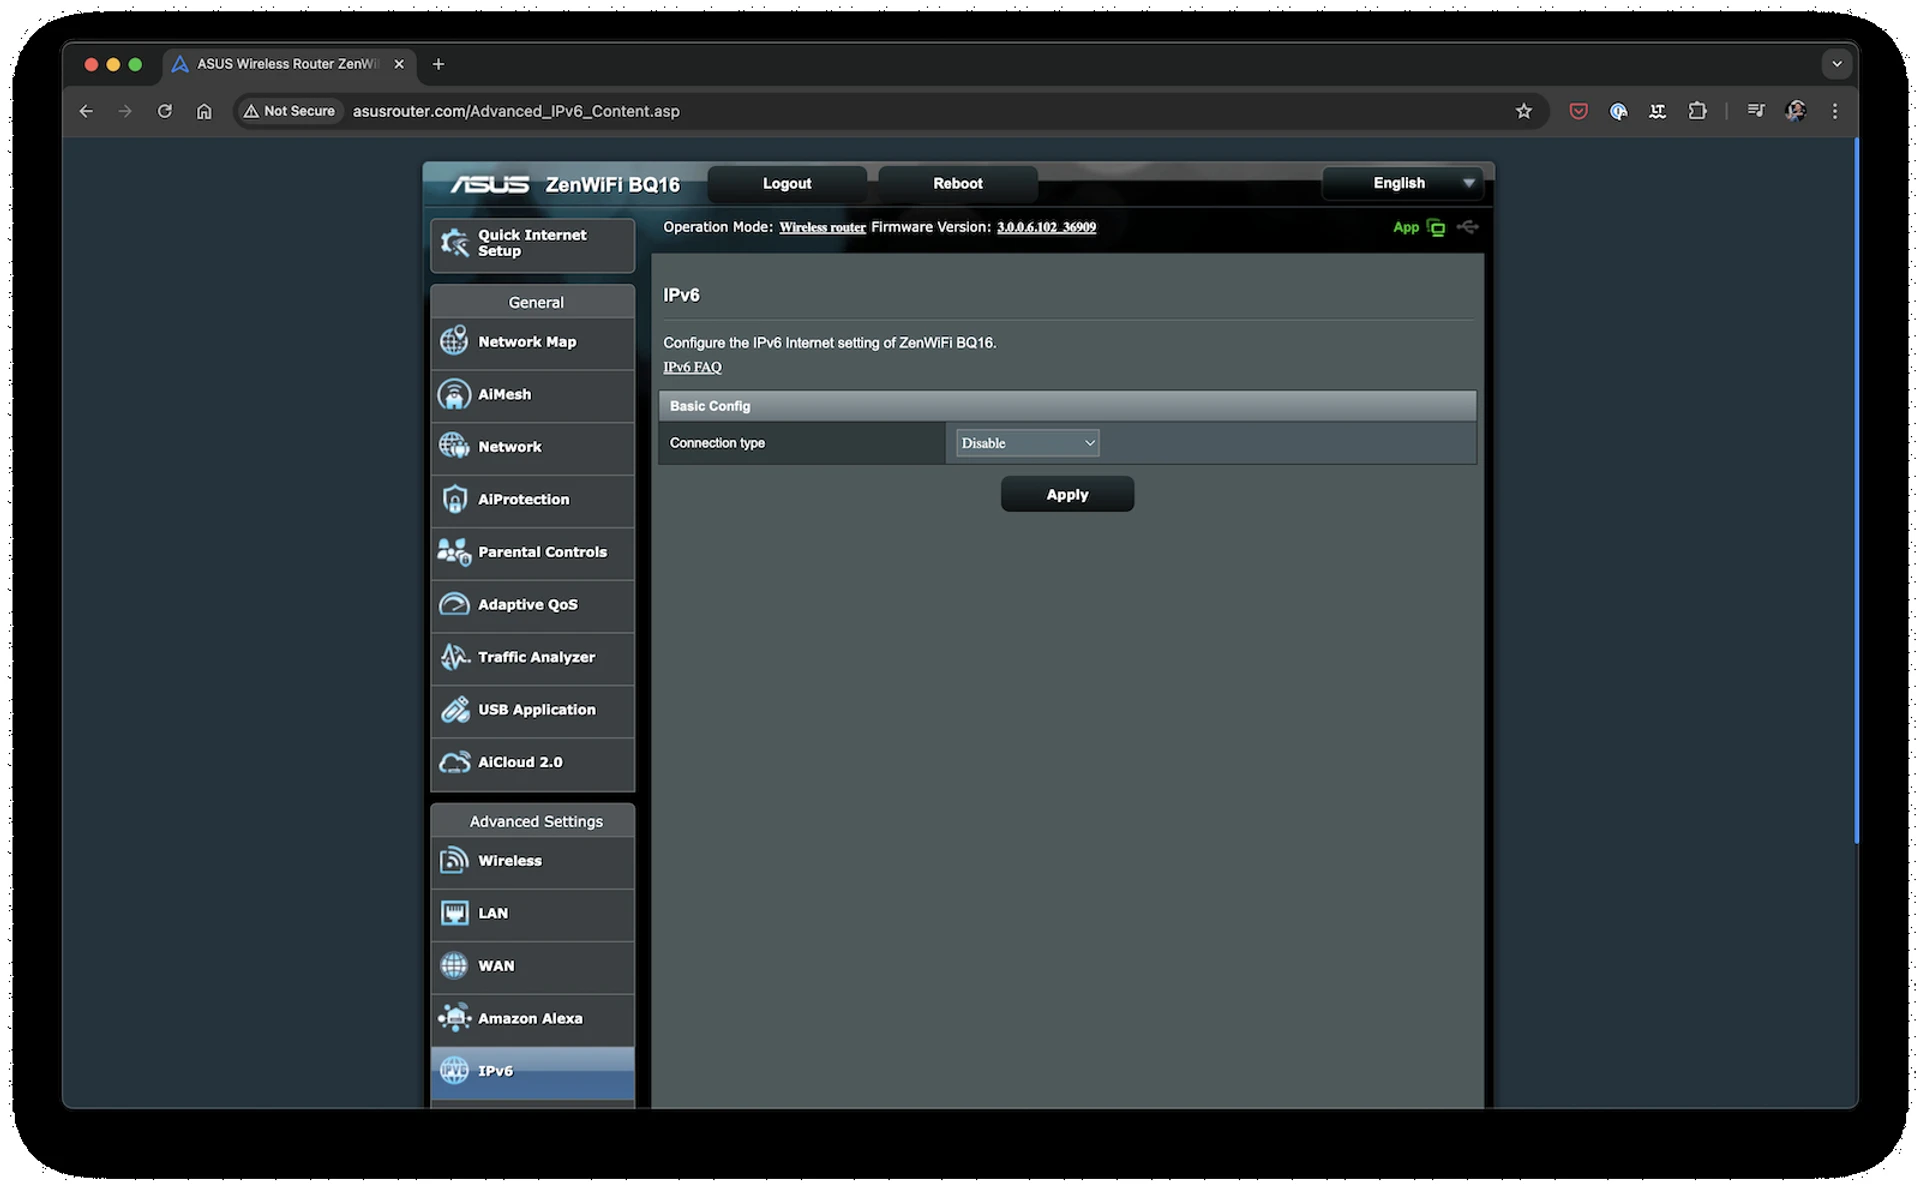
Task: Open Chrome three-dot menu
Action: pos(1834,111)
